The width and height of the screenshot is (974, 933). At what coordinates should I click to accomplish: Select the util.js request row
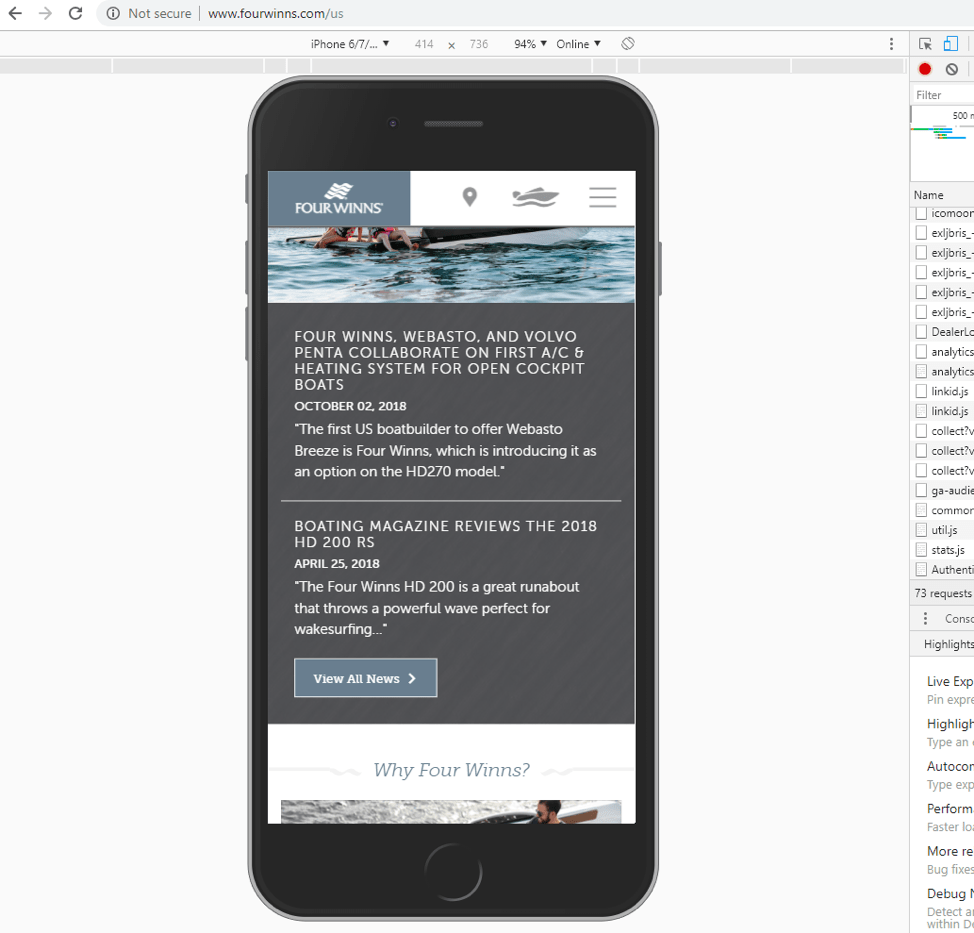click(x=943, y=530)
